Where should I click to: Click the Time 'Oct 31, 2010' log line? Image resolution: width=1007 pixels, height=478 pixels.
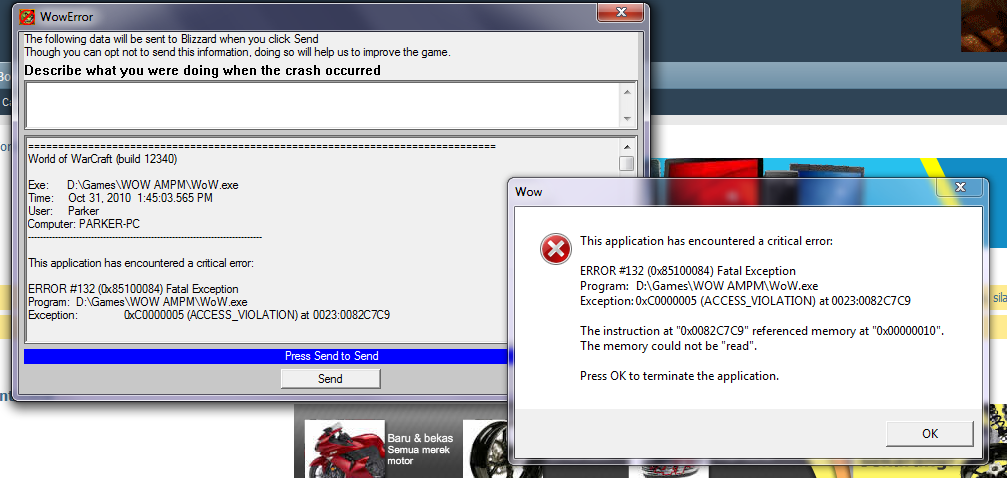[x=120, y=198]
